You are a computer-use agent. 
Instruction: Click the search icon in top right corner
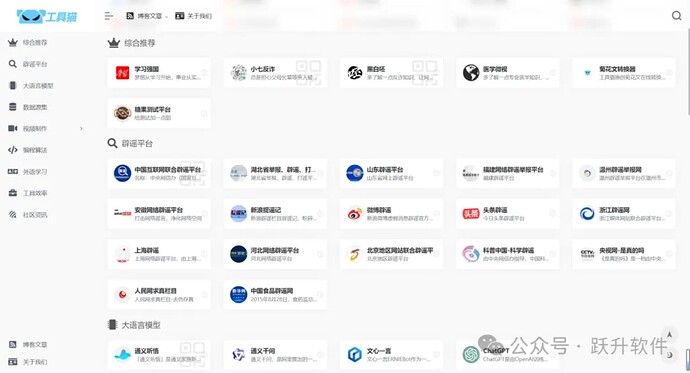point(676,16)
